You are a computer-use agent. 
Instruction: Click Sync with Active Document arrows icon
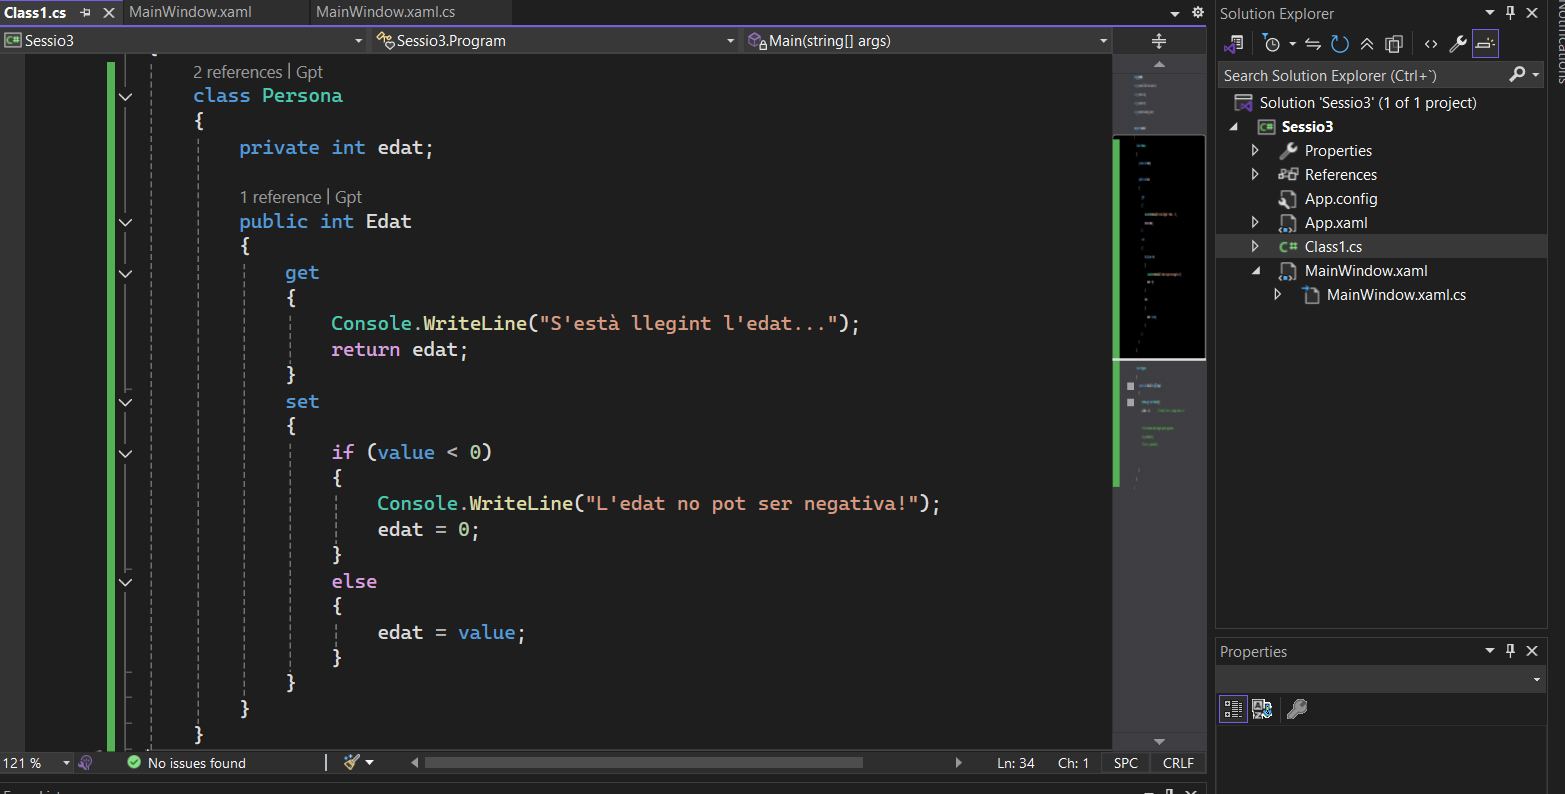coord(1313,44)
